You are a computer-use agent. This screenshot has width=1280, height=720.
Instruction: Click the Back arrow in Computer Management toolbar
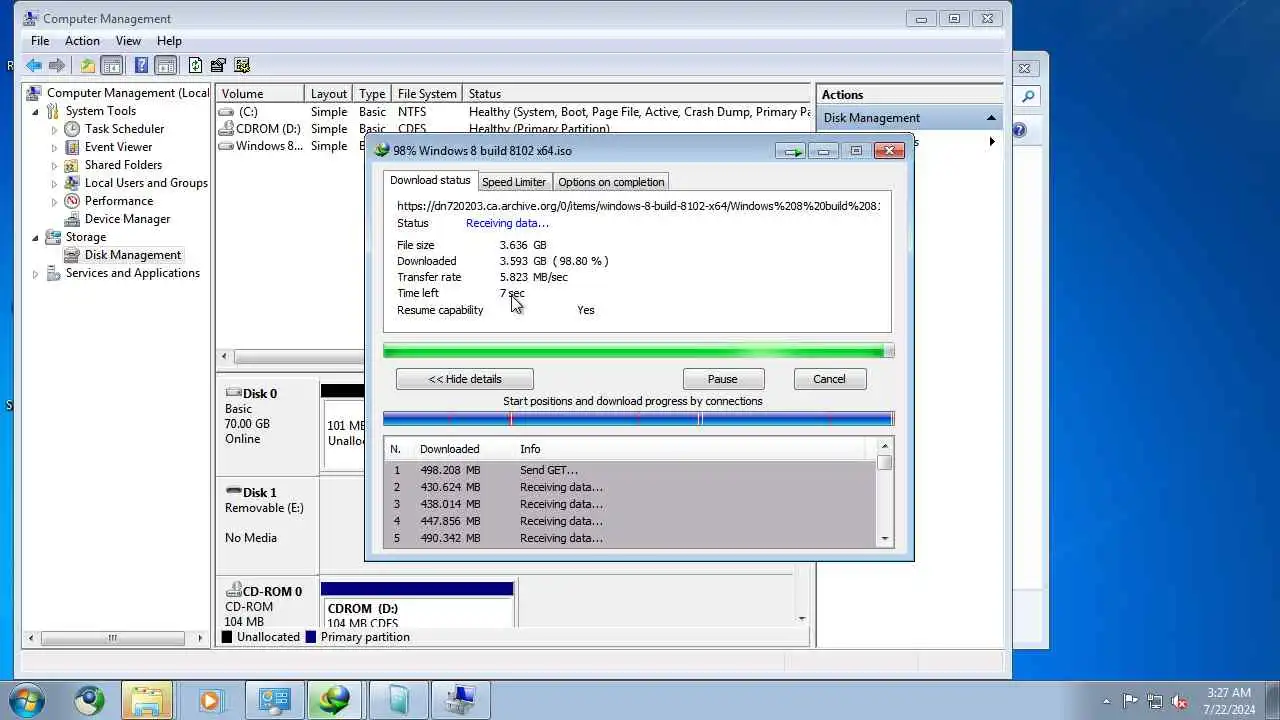point(34,65)
